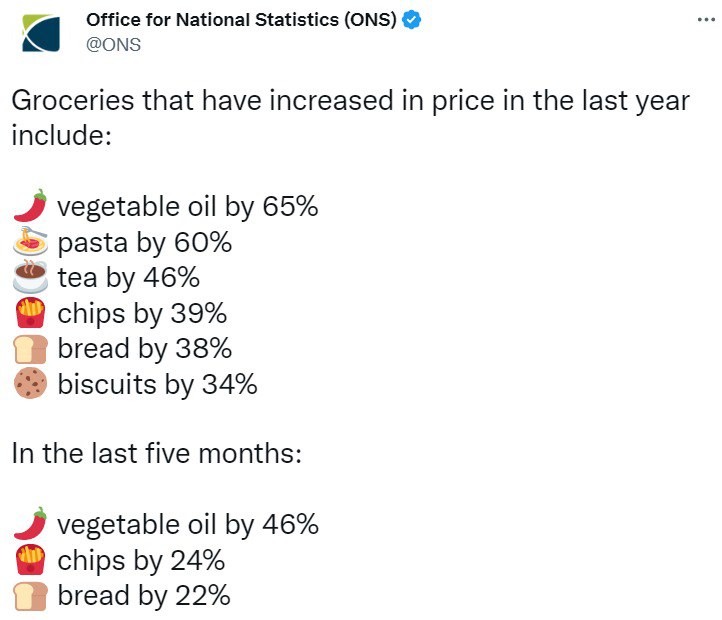The width and height of the screenshot is (722, 620).
Task: Click the fries emoji beside chips 24%
Action: click(30, 560)
